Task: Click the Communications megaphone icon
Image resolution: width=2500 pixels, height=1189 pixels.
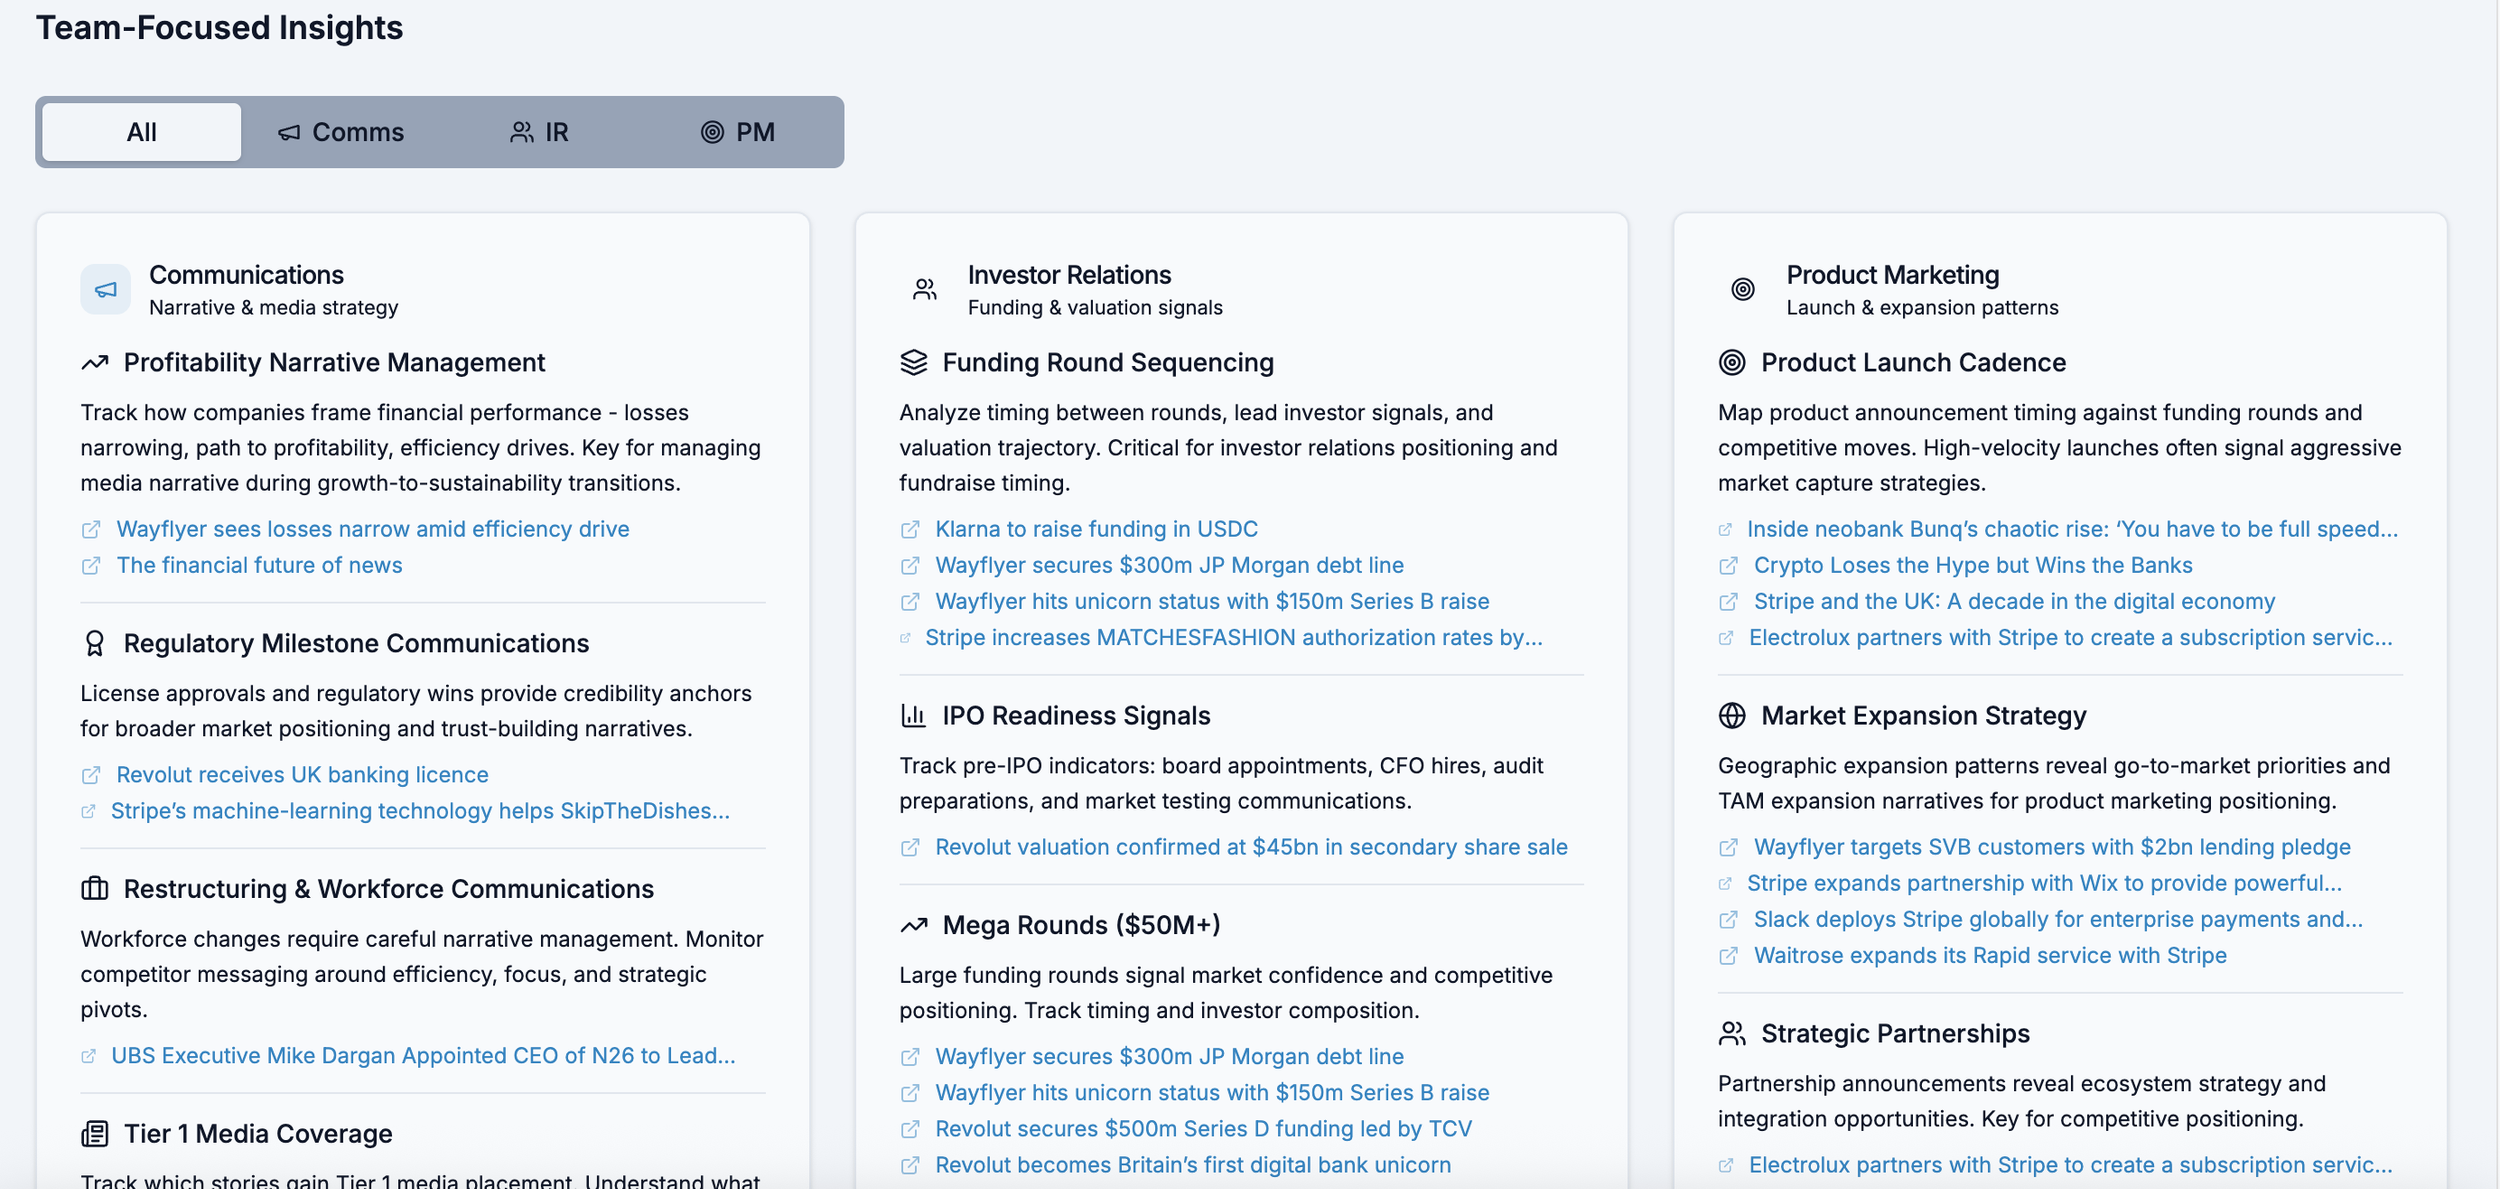Action: [105, 290]
